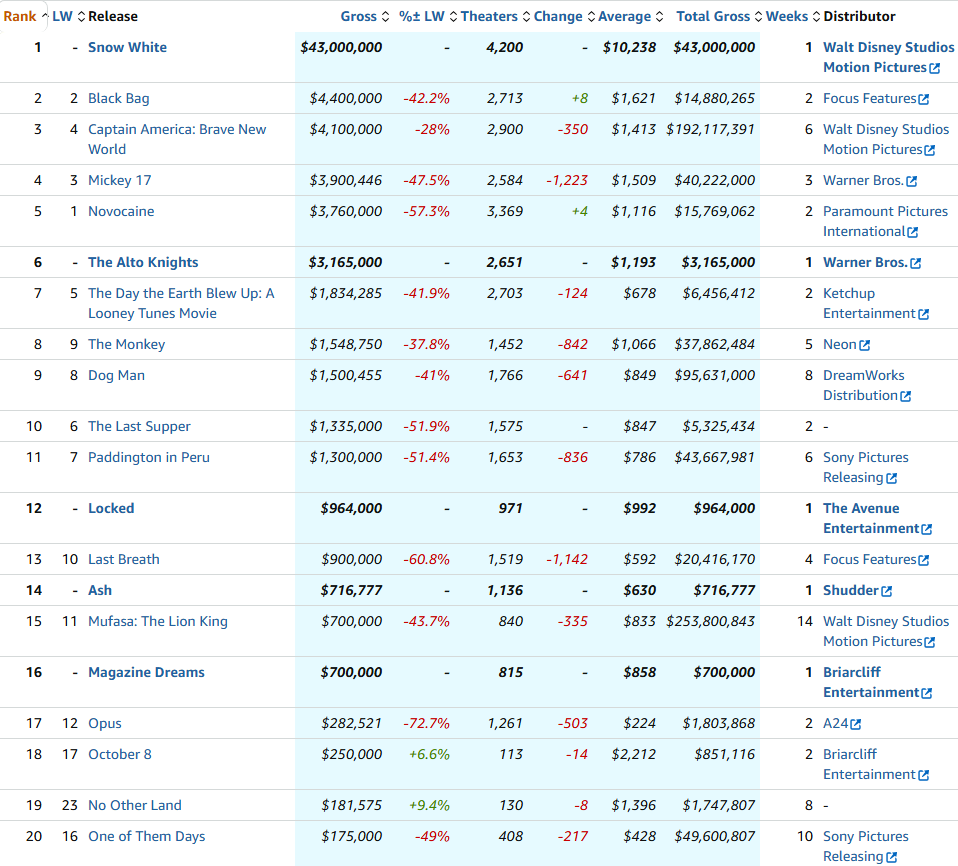The width and height of the screenshot is (958, 866).
Task: Click external link icon after Ketchup Entertainment
Action: pos(923,314)
